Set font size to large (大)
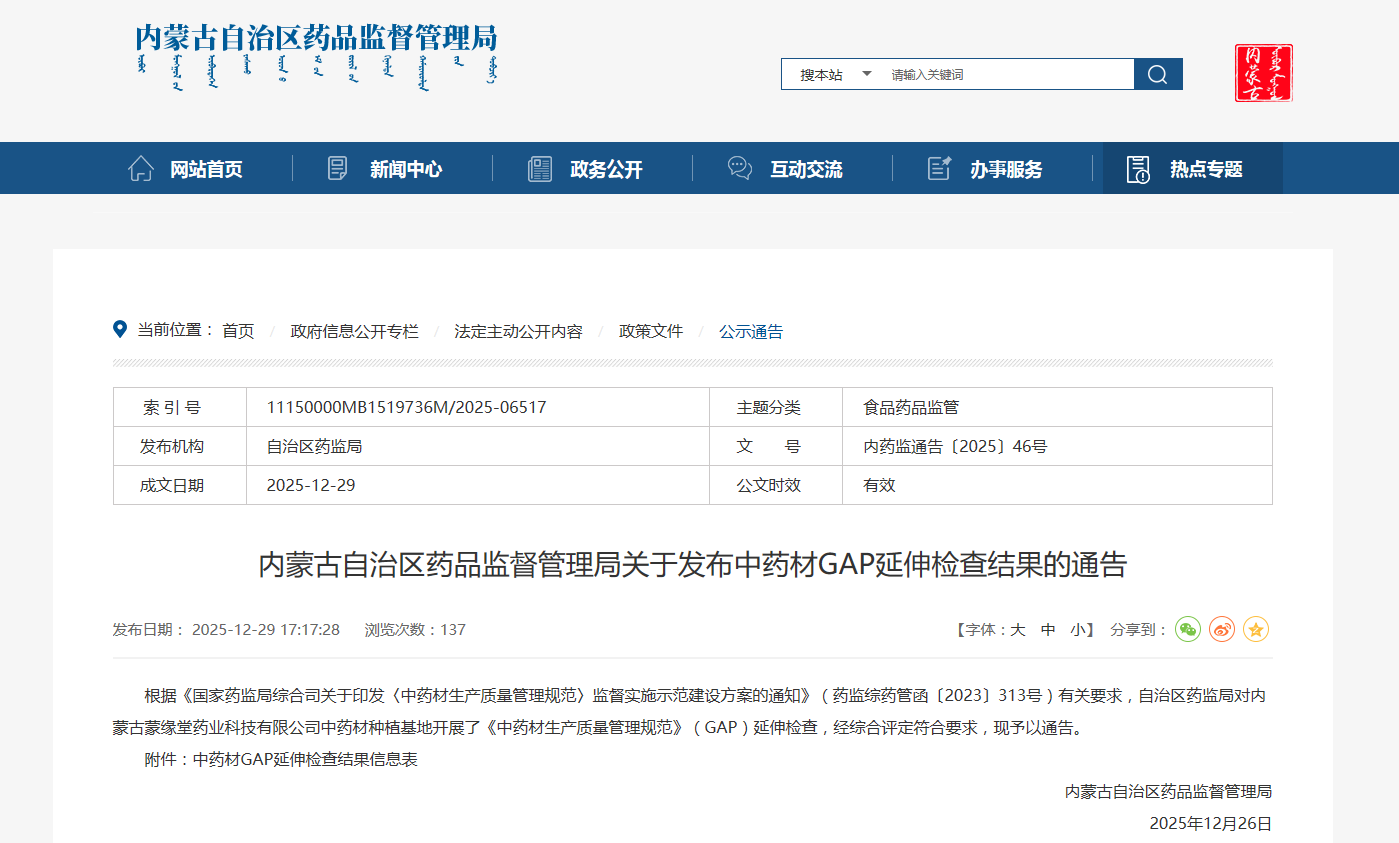The height and width of the screenshot is (843, 1399). (1018, 630)
